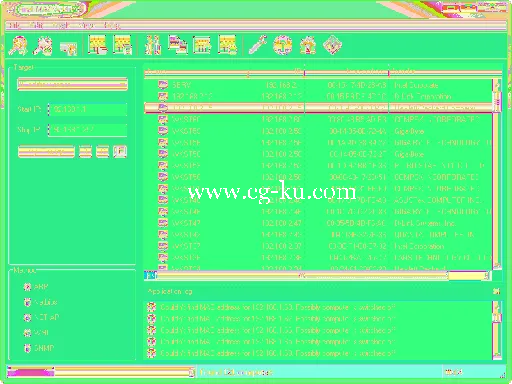Image resolution: width=512 pixels, height=384 pixels.
Task: Click the magnifier Find MAC addresses toolbar icon
Action: point(18,46)
